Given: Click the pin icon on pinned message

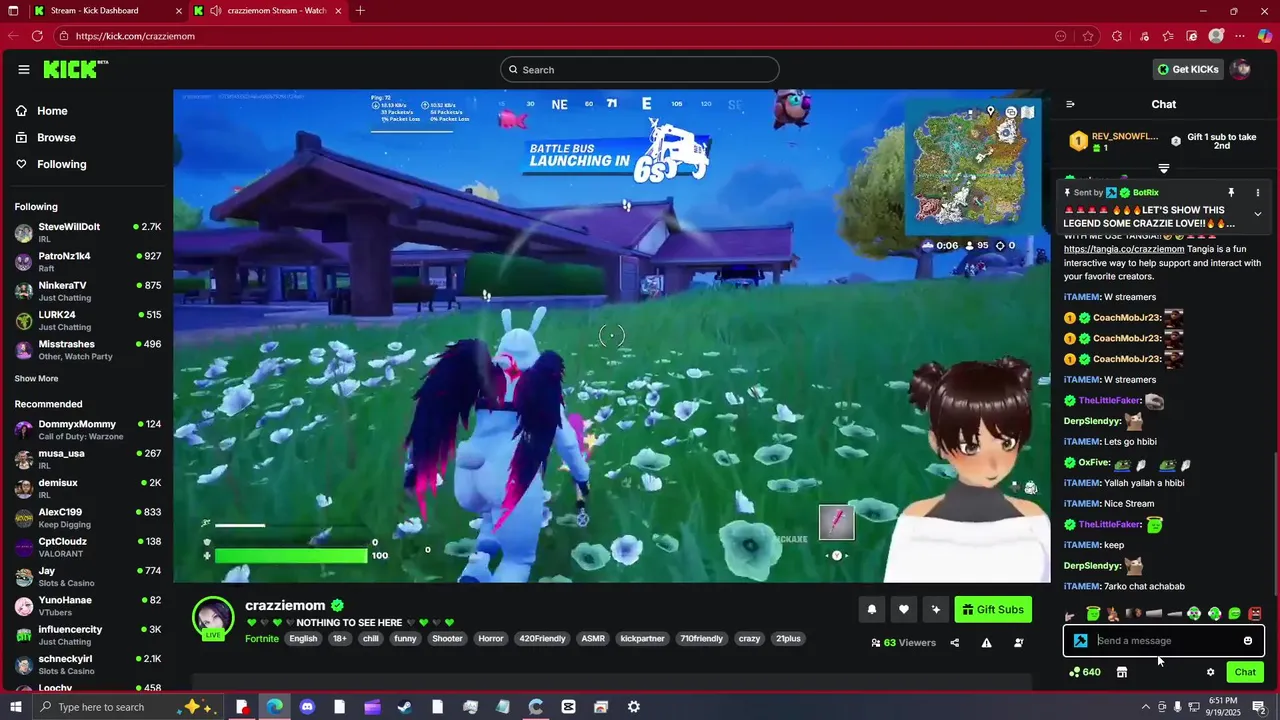Looking at the screenshot, I should pos(1231,192).
